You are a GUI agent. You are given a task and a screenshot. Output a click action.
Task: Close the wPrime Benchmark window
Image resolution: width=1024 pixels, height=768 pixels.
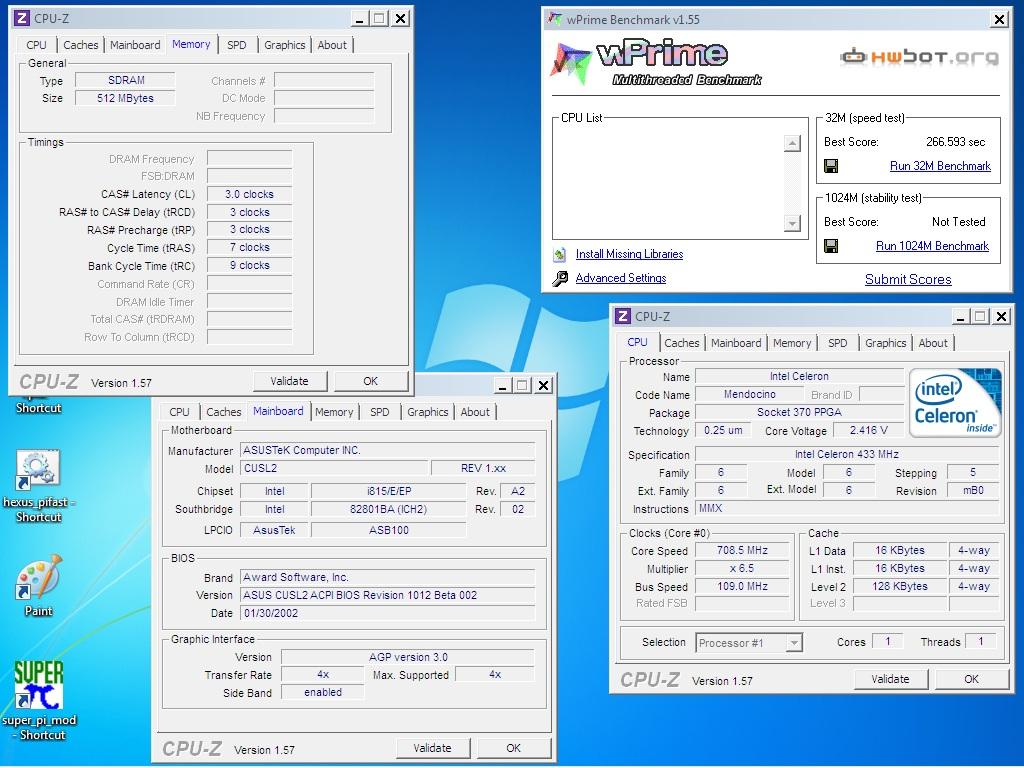[999, 20]
